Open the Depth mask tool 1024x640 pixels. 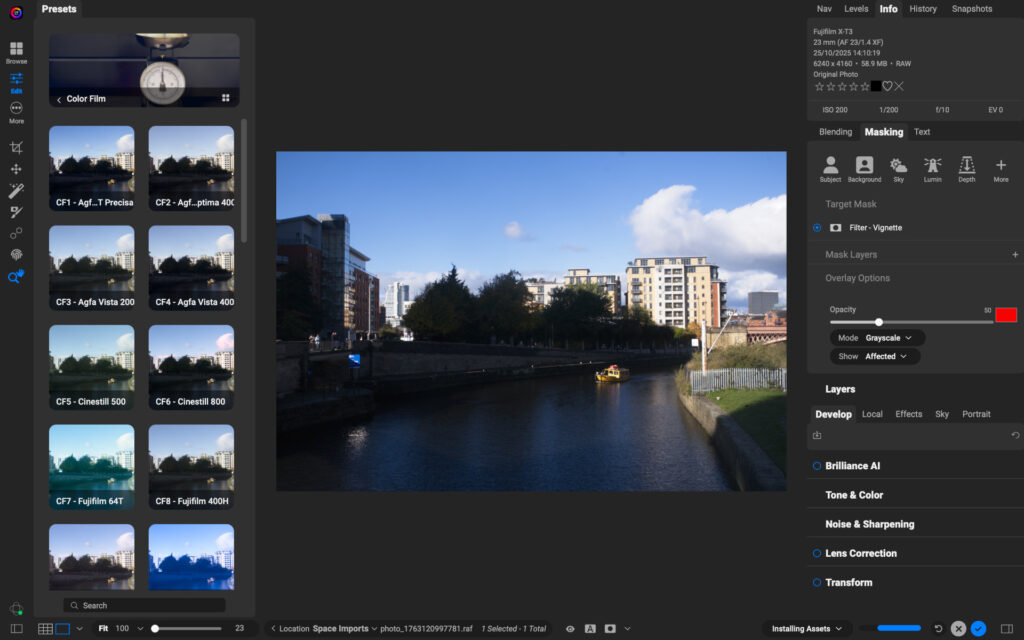click(x=965, y=168)
